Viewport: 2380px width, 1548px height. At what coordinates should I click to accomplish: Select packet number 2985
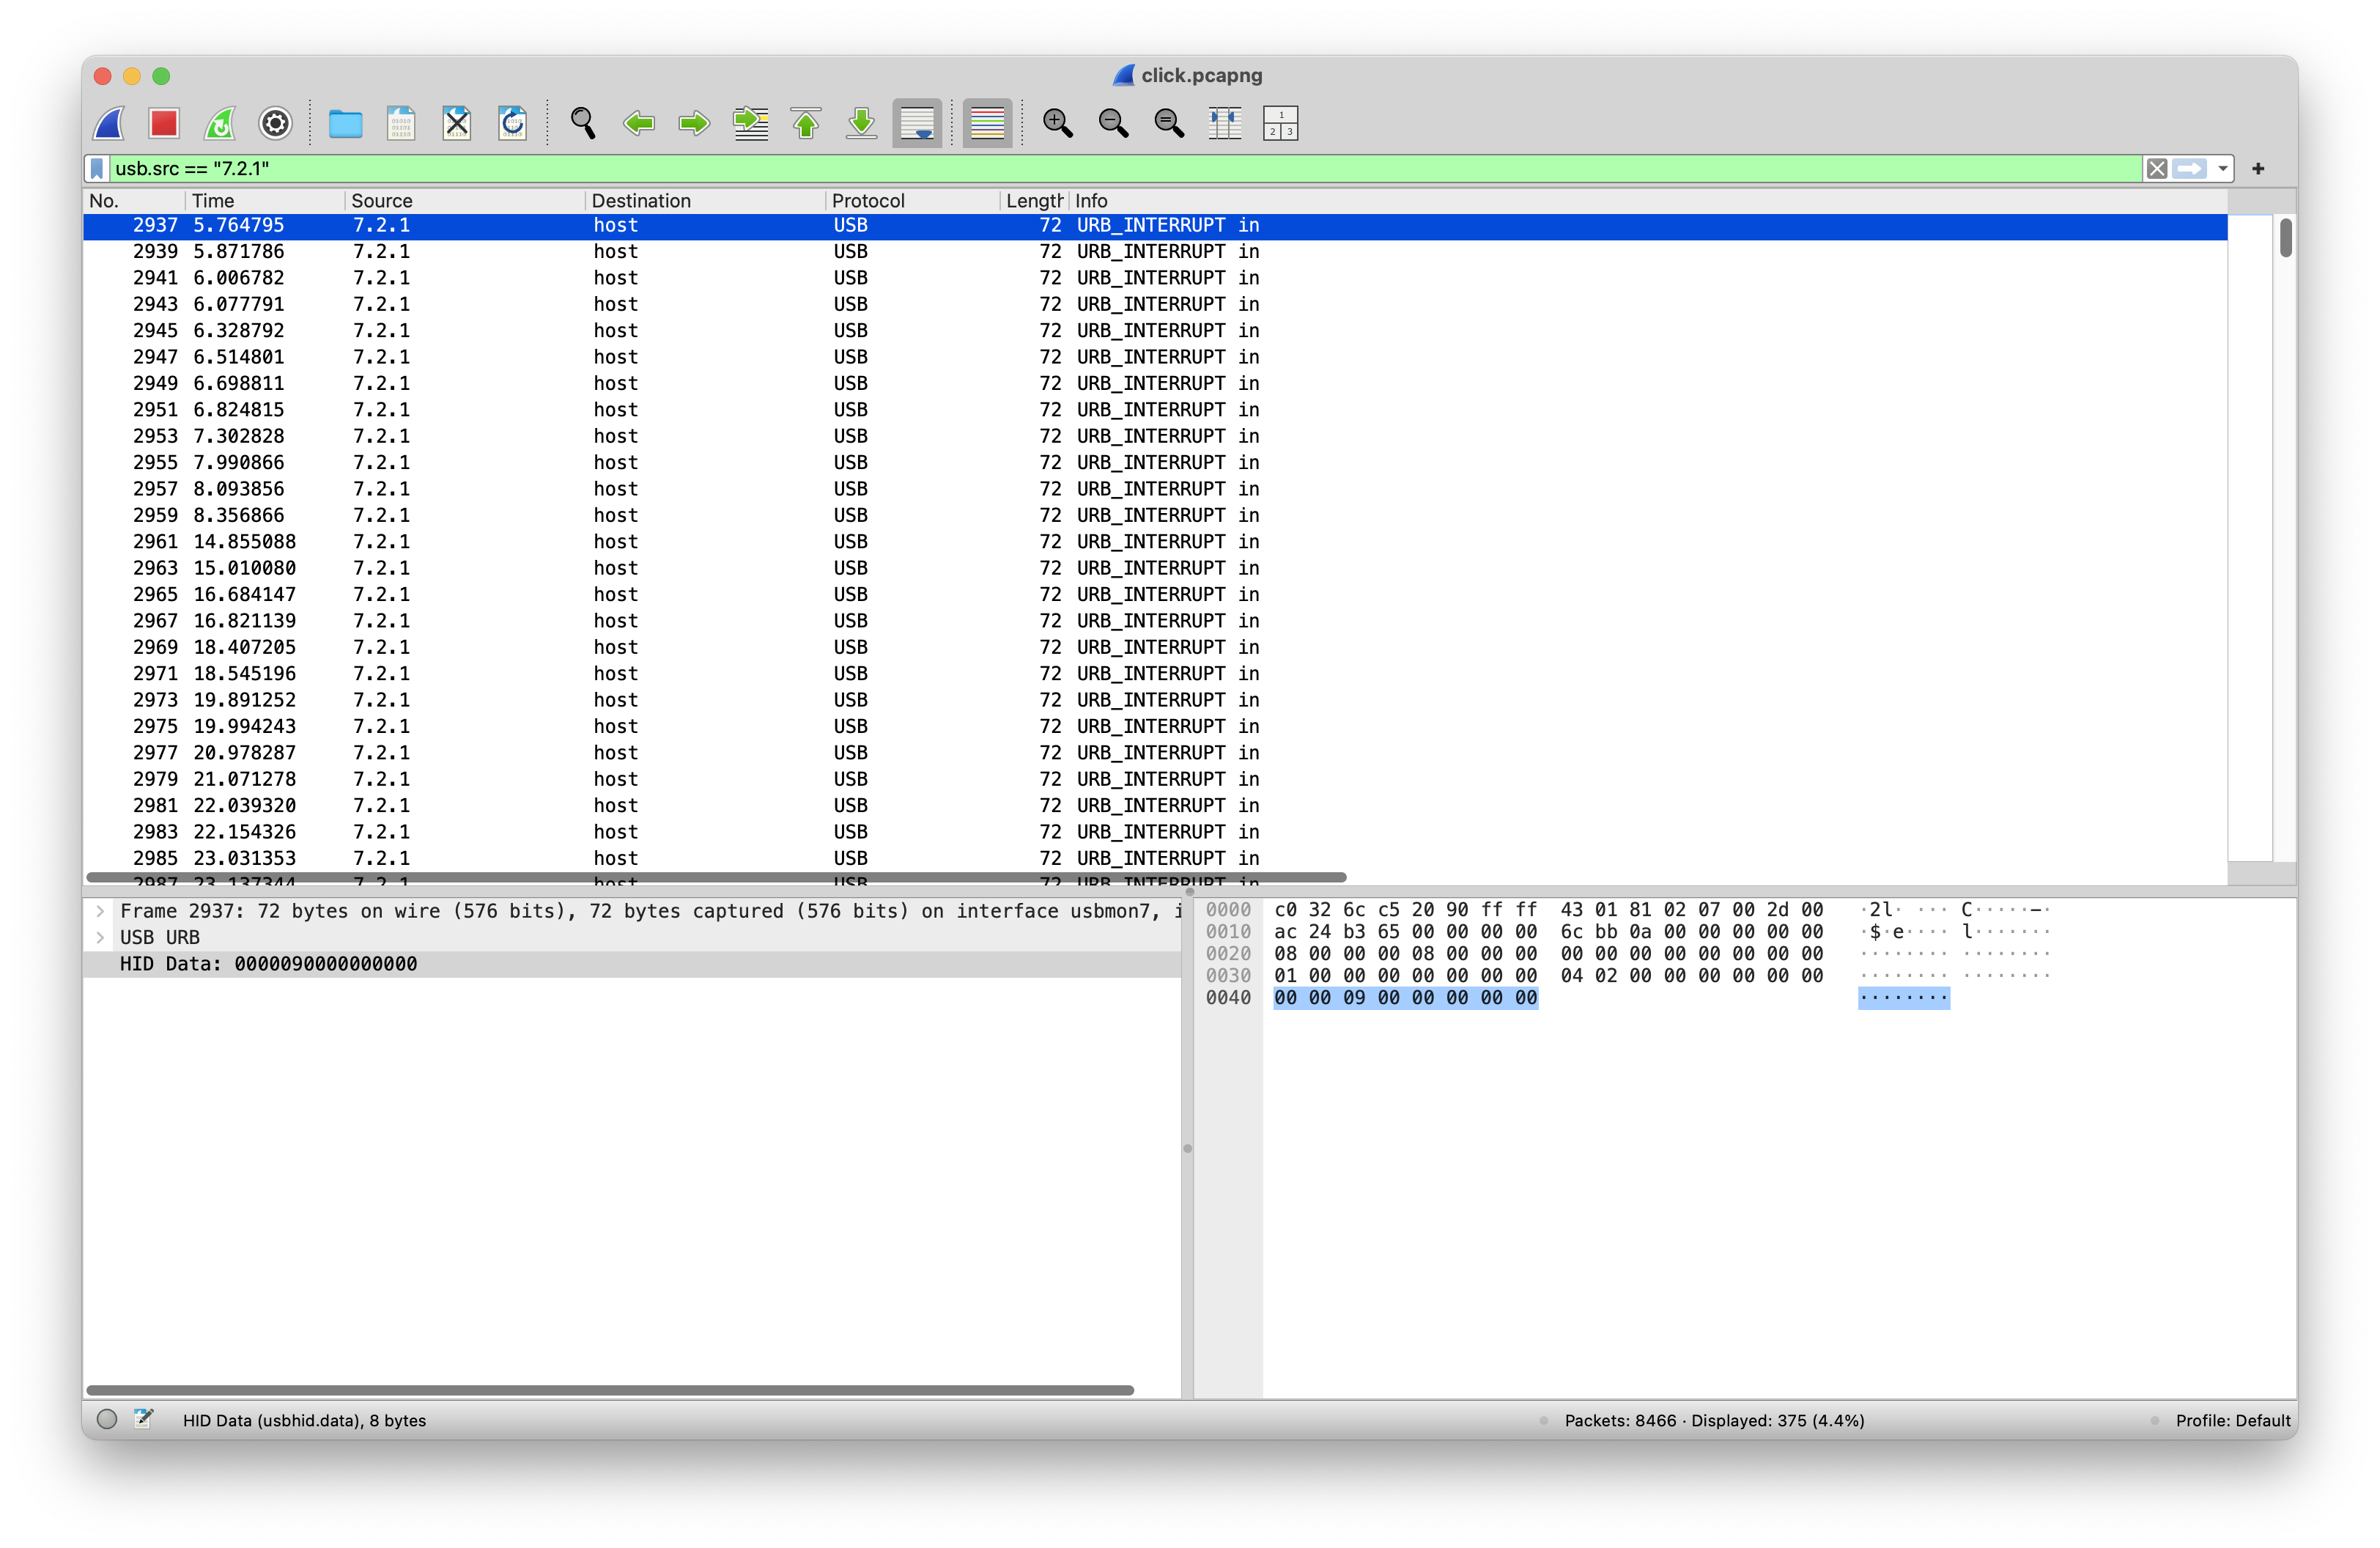pyautogui.click(x=1155, y=858)
